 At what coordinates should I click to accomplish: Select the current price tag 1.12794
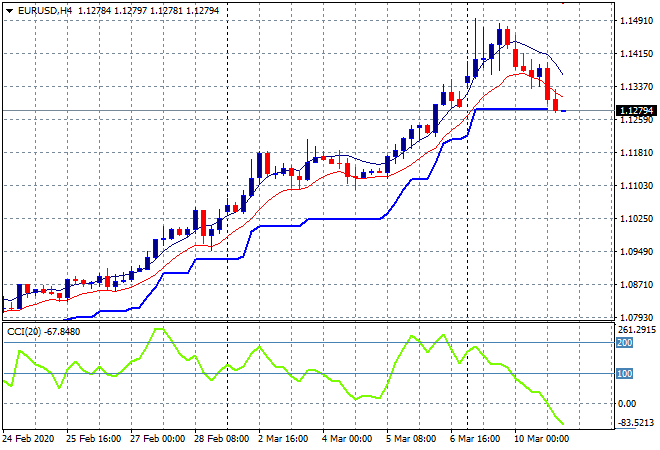pyautogui.click(x=636, y=111)
